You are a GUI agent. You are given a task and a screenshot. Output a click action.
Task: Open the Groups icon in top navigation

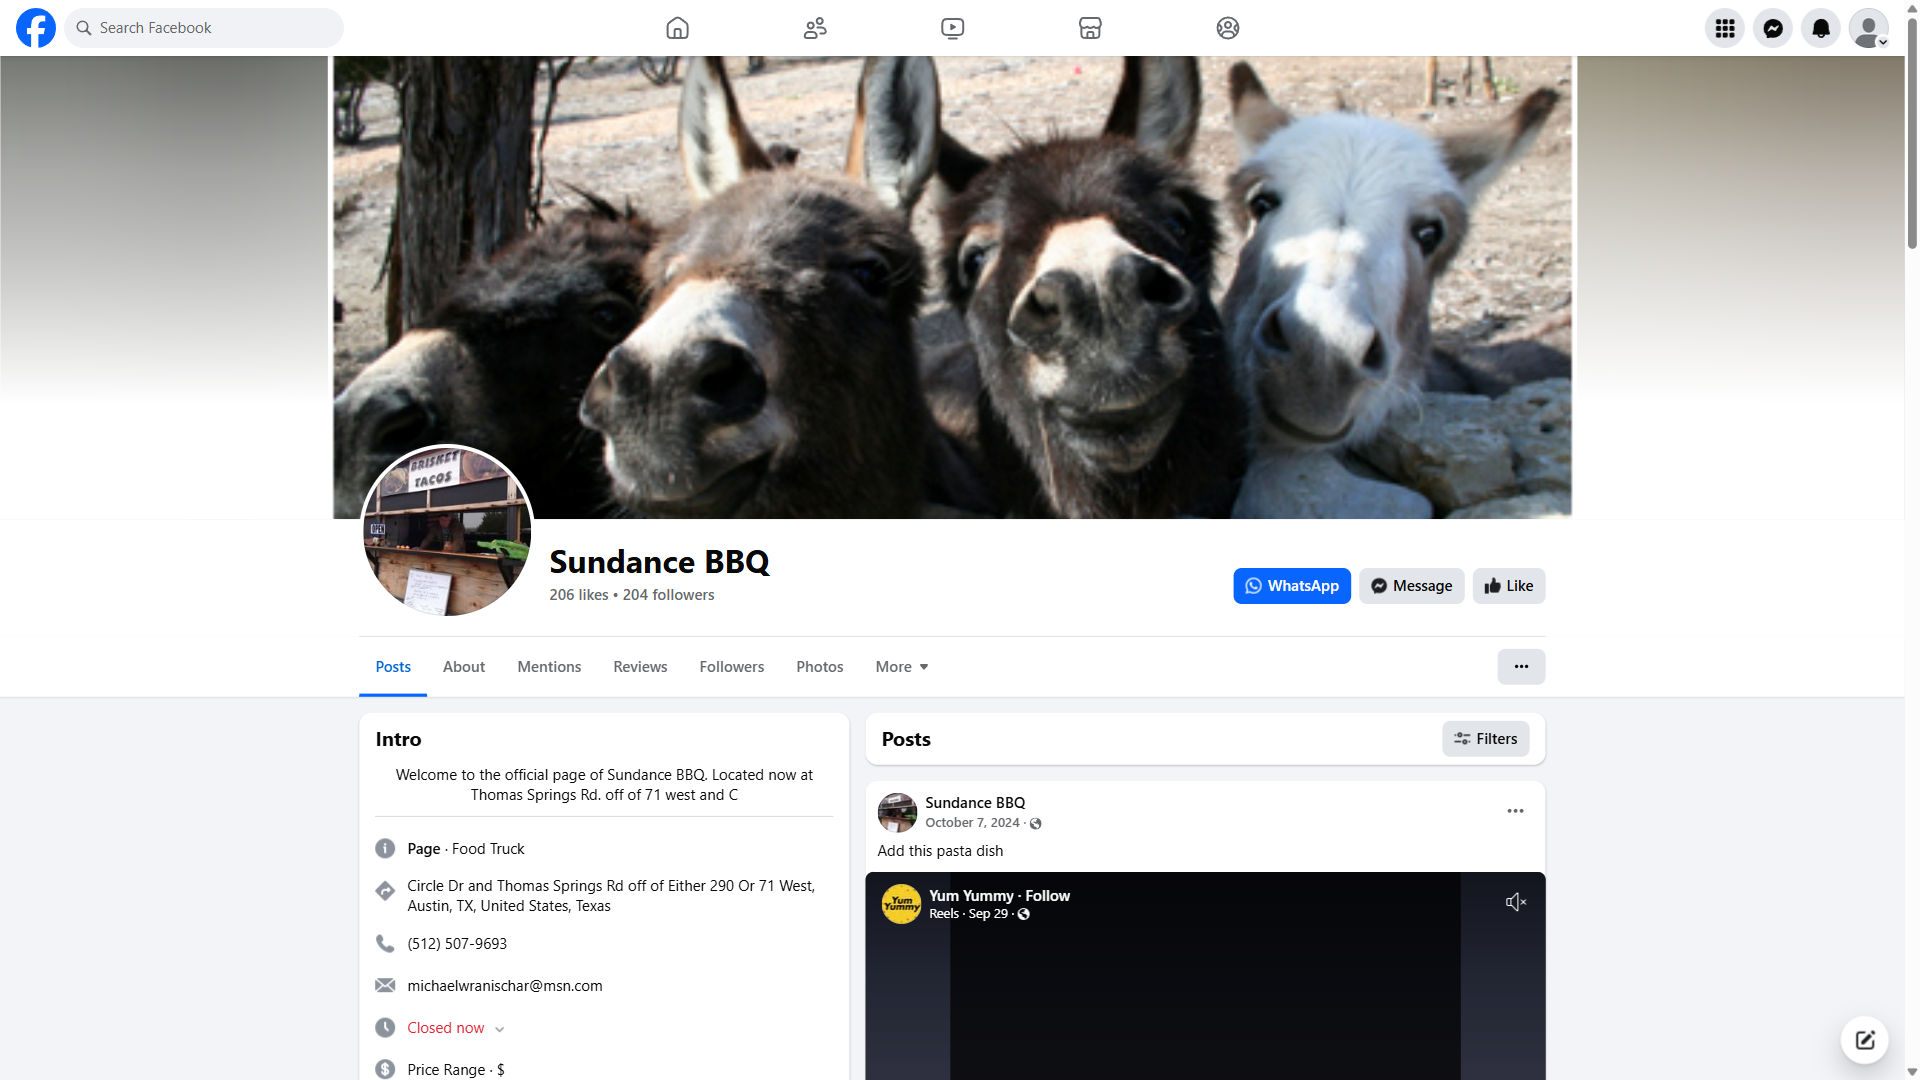pyautogui.click(x=1227, y=28)
